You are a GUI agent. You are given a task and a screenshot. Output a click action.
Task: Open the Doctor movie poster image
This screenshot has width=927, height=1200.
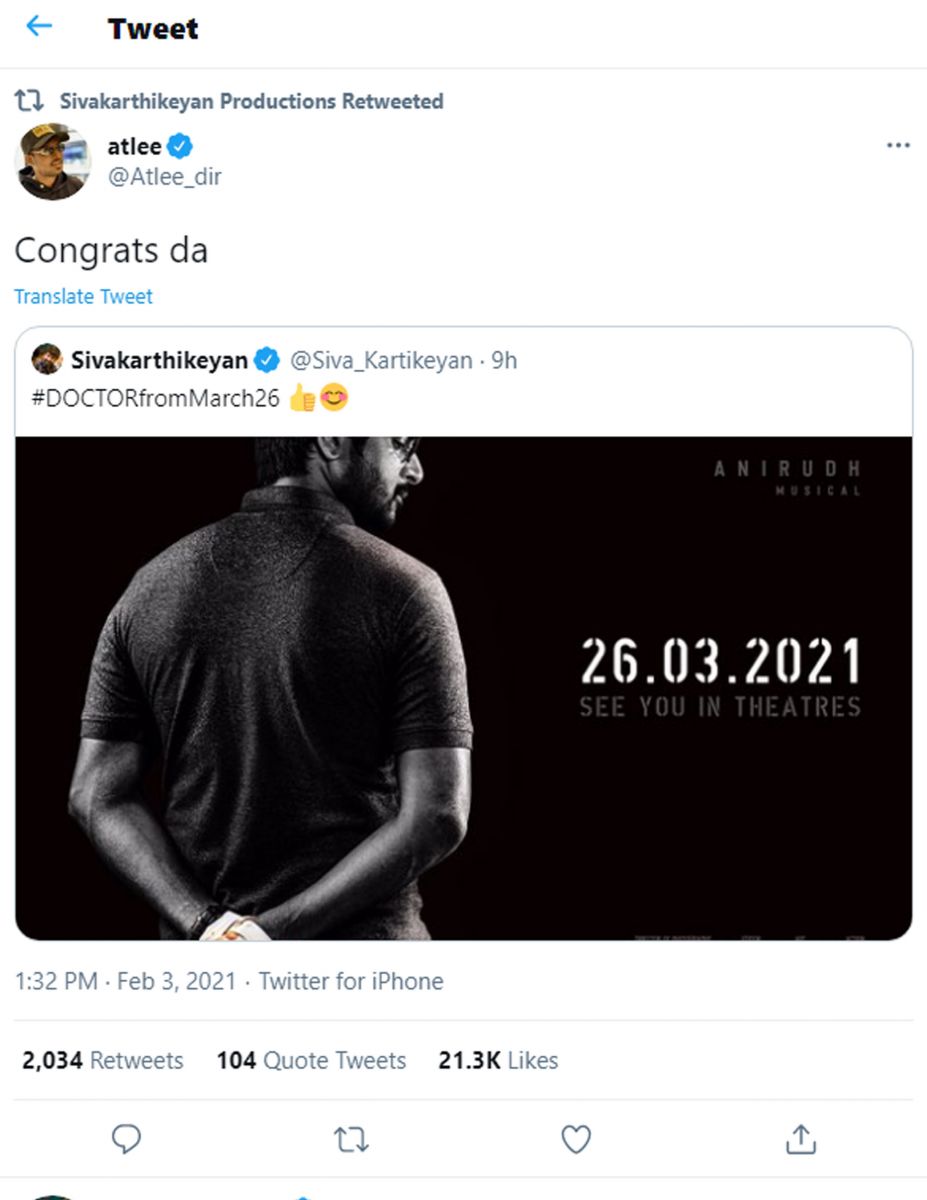pos(463,688)
